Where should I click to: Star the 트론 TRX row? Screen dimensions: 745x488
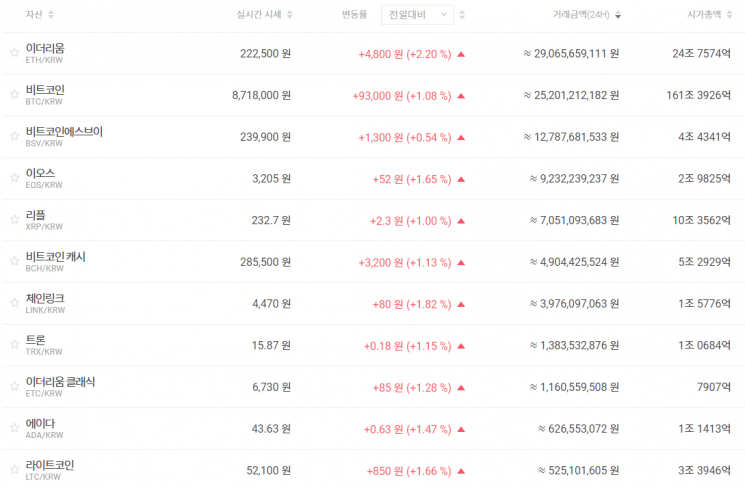15,344
